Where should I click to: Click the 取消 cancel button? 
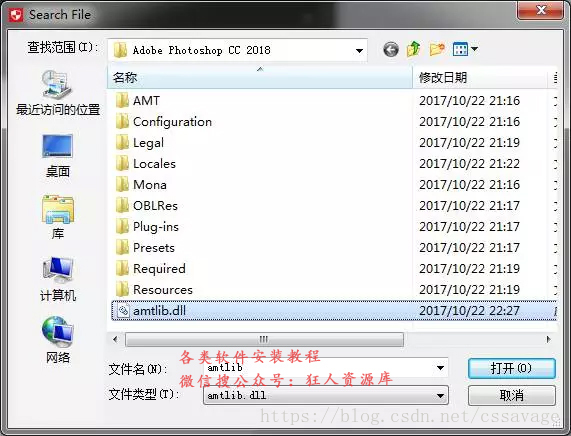point(512,395)
